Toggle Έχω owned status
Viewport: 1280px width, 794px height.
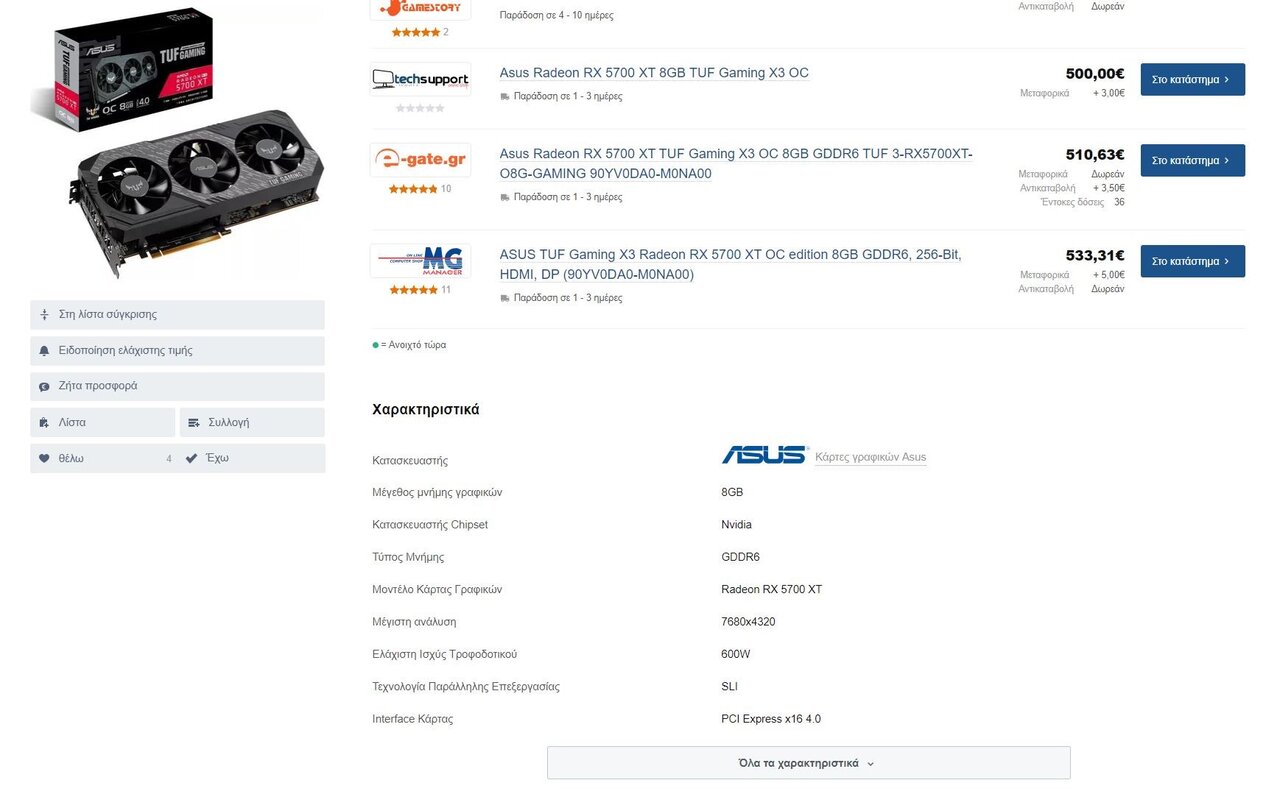252,458
